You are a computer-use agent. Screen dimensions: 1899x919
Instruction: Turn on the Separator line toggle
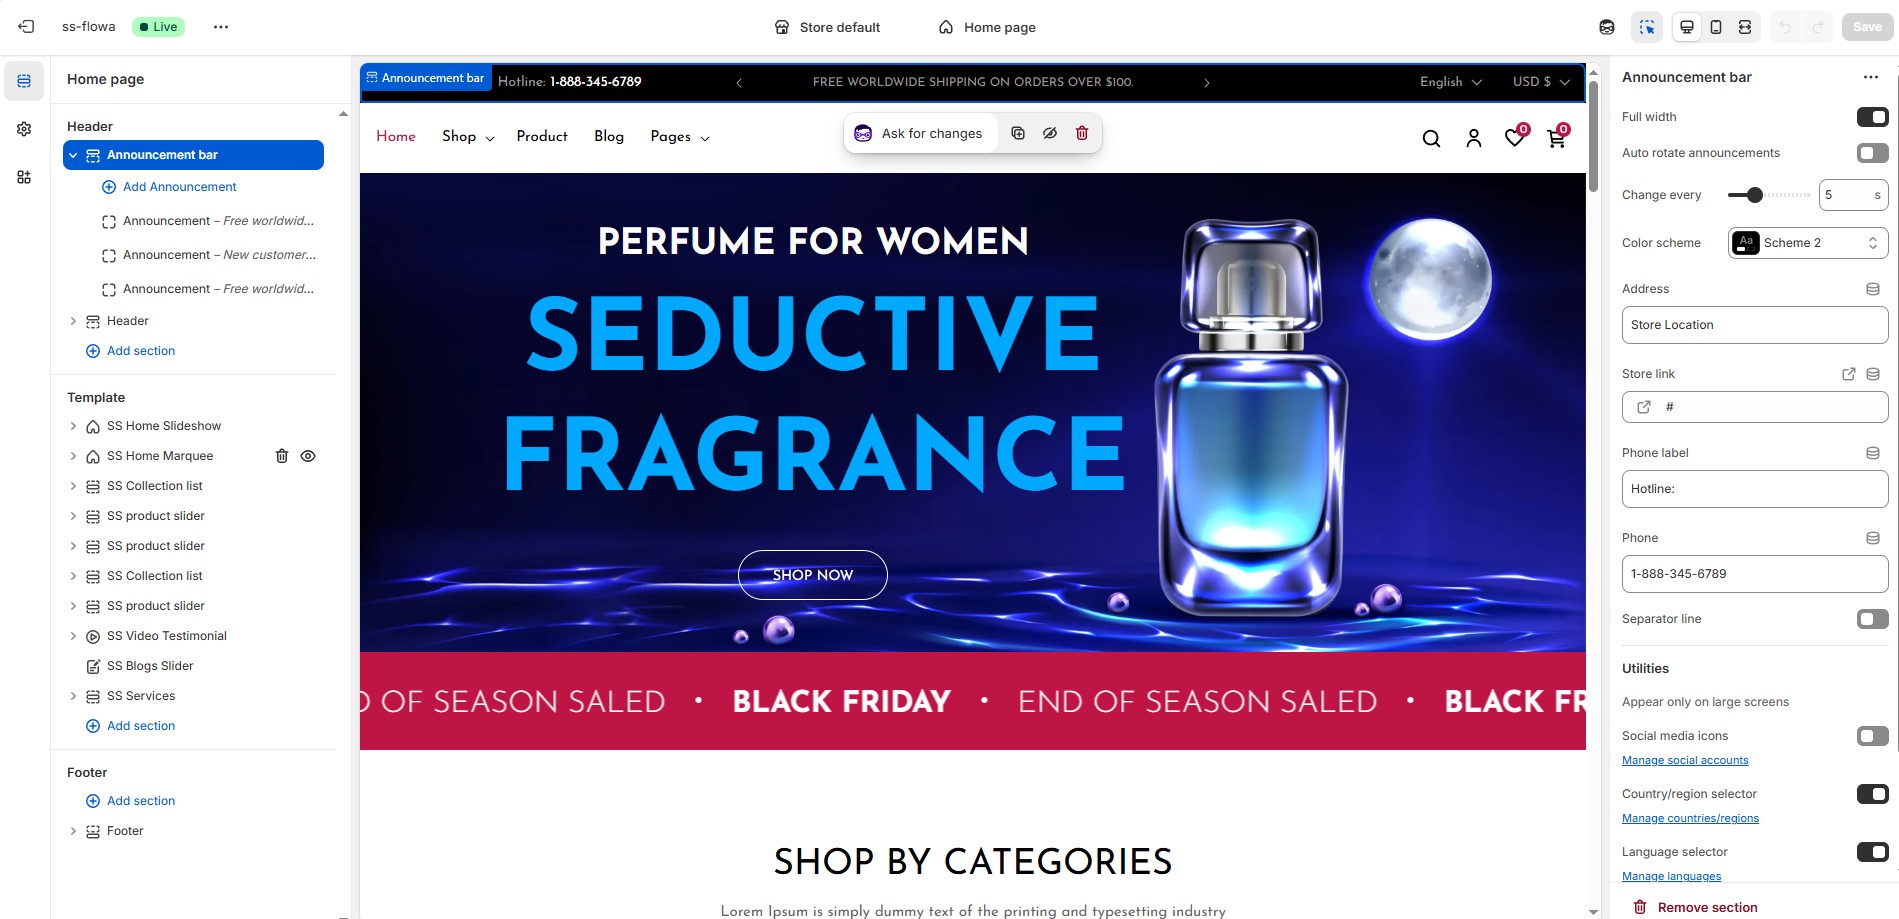pyautogui.click(x=1872, y=619)
